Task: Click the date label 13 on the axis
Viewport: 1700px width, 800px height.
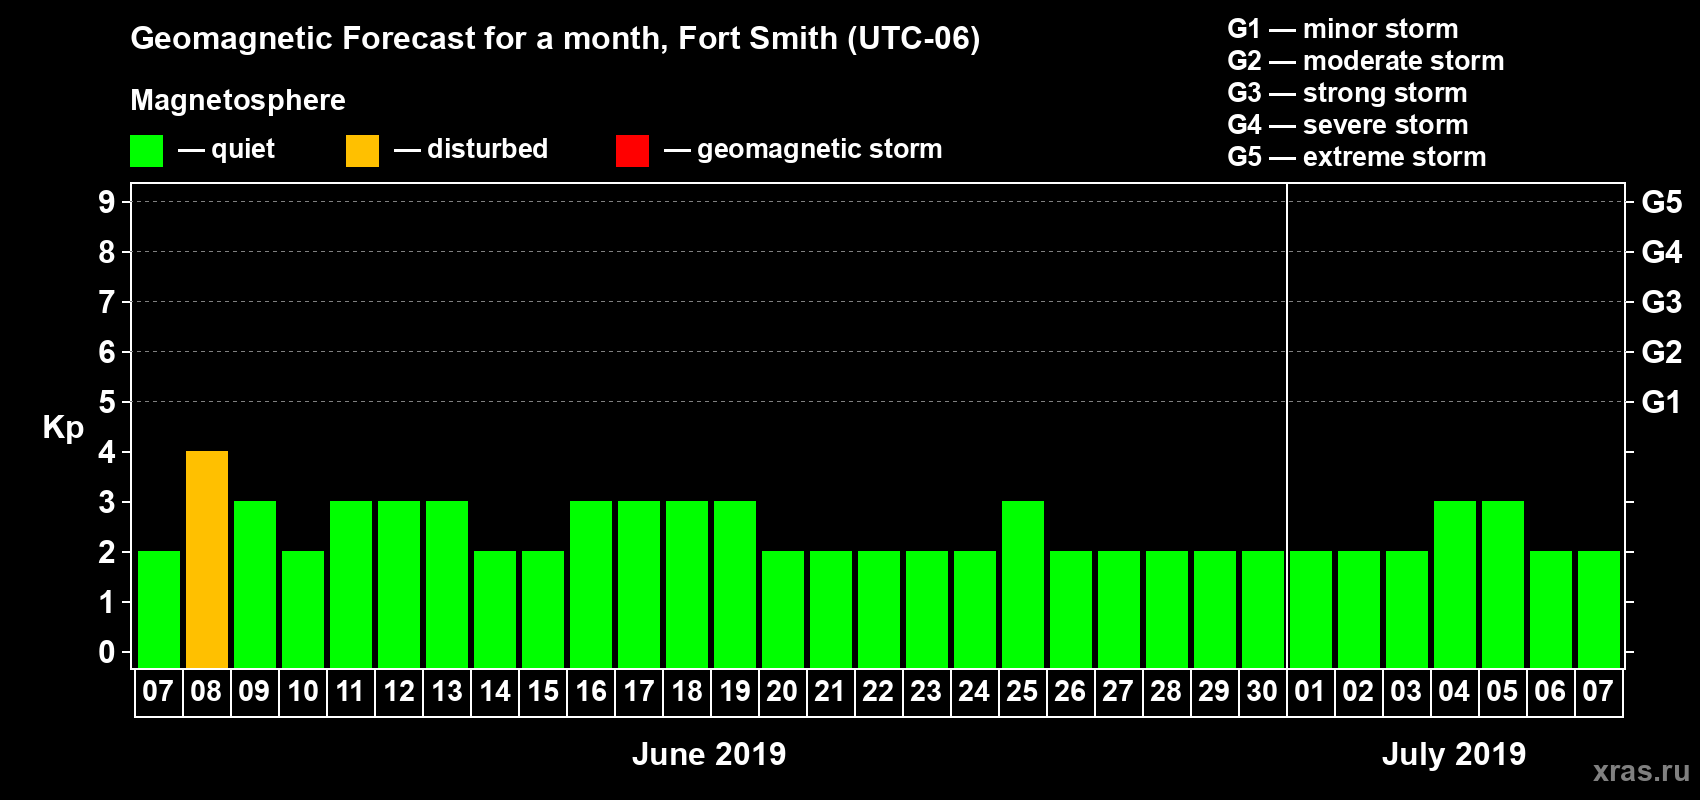Action: point(446,691)
